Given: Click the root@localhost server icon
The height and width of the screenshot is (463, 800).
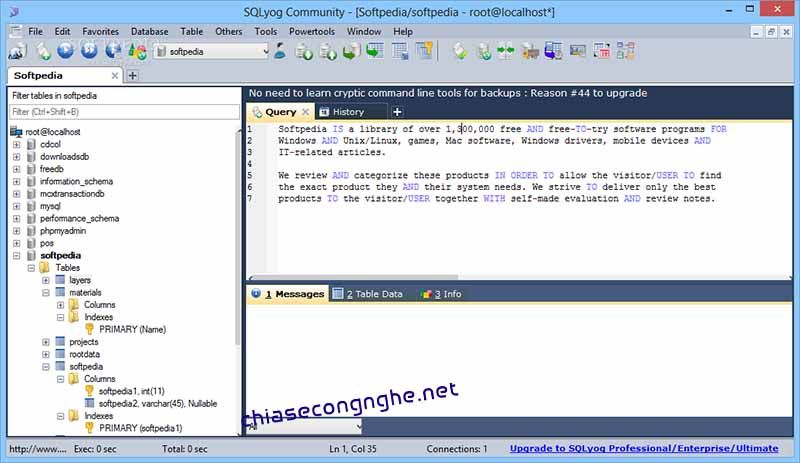Looking at the screenshot, I should point(17,131).
